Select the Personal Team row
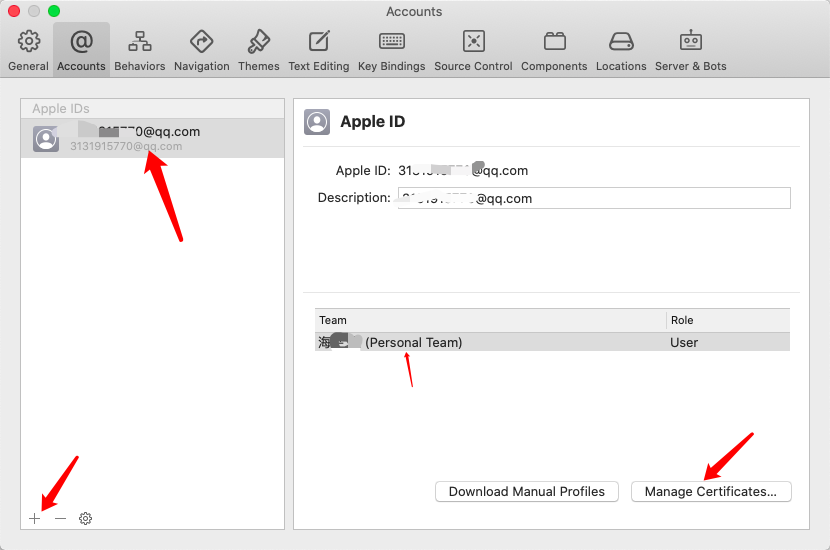Image resolution: width=830 pixels, height=550 pixels. [x=552, y=342]
